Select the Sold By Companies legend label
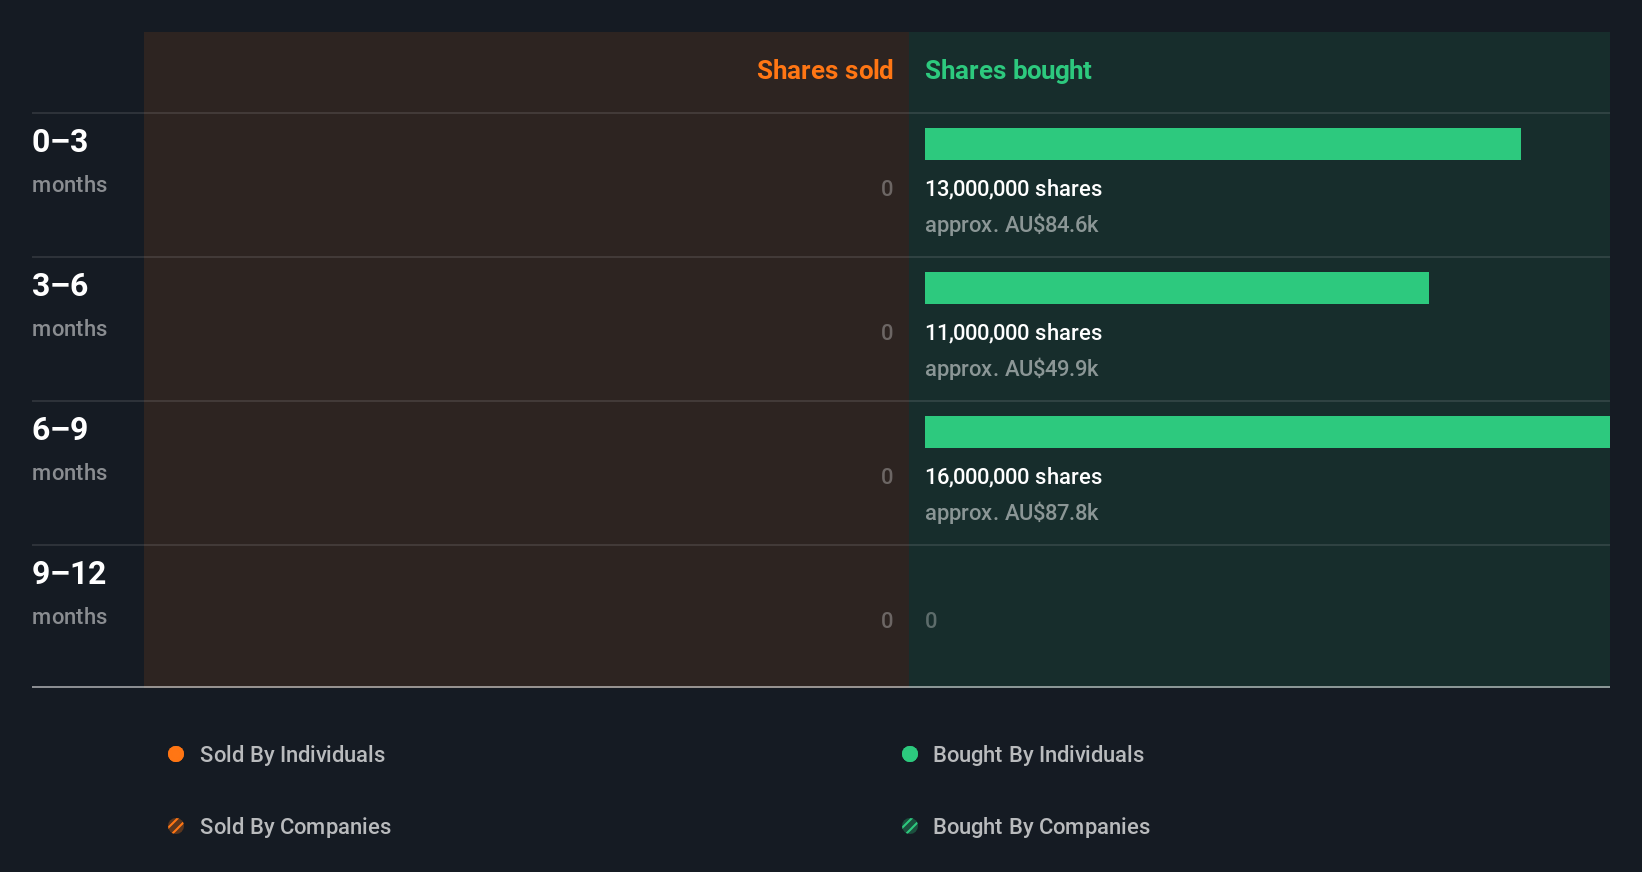This screenshot has width=1642, height=872. 295,827
